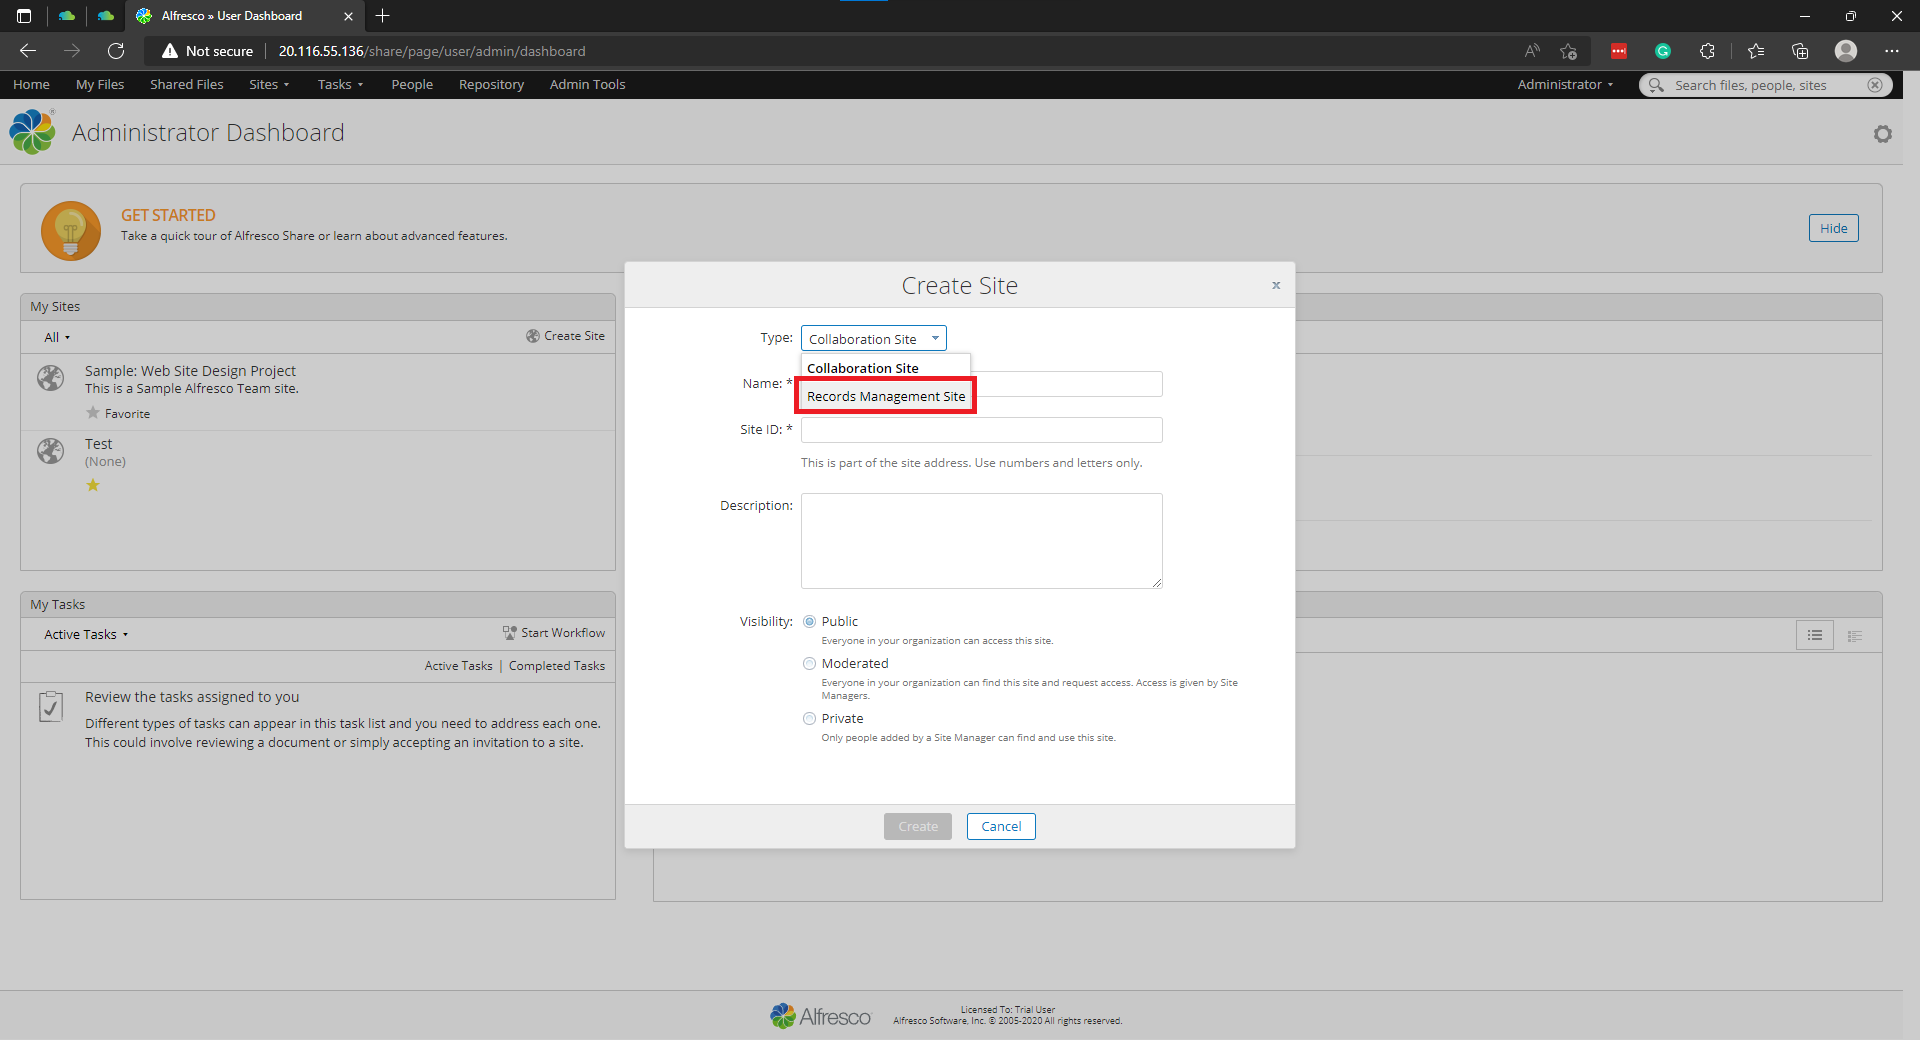Click the Alfresco logo beside dashboard title

[x=33, y=132]
